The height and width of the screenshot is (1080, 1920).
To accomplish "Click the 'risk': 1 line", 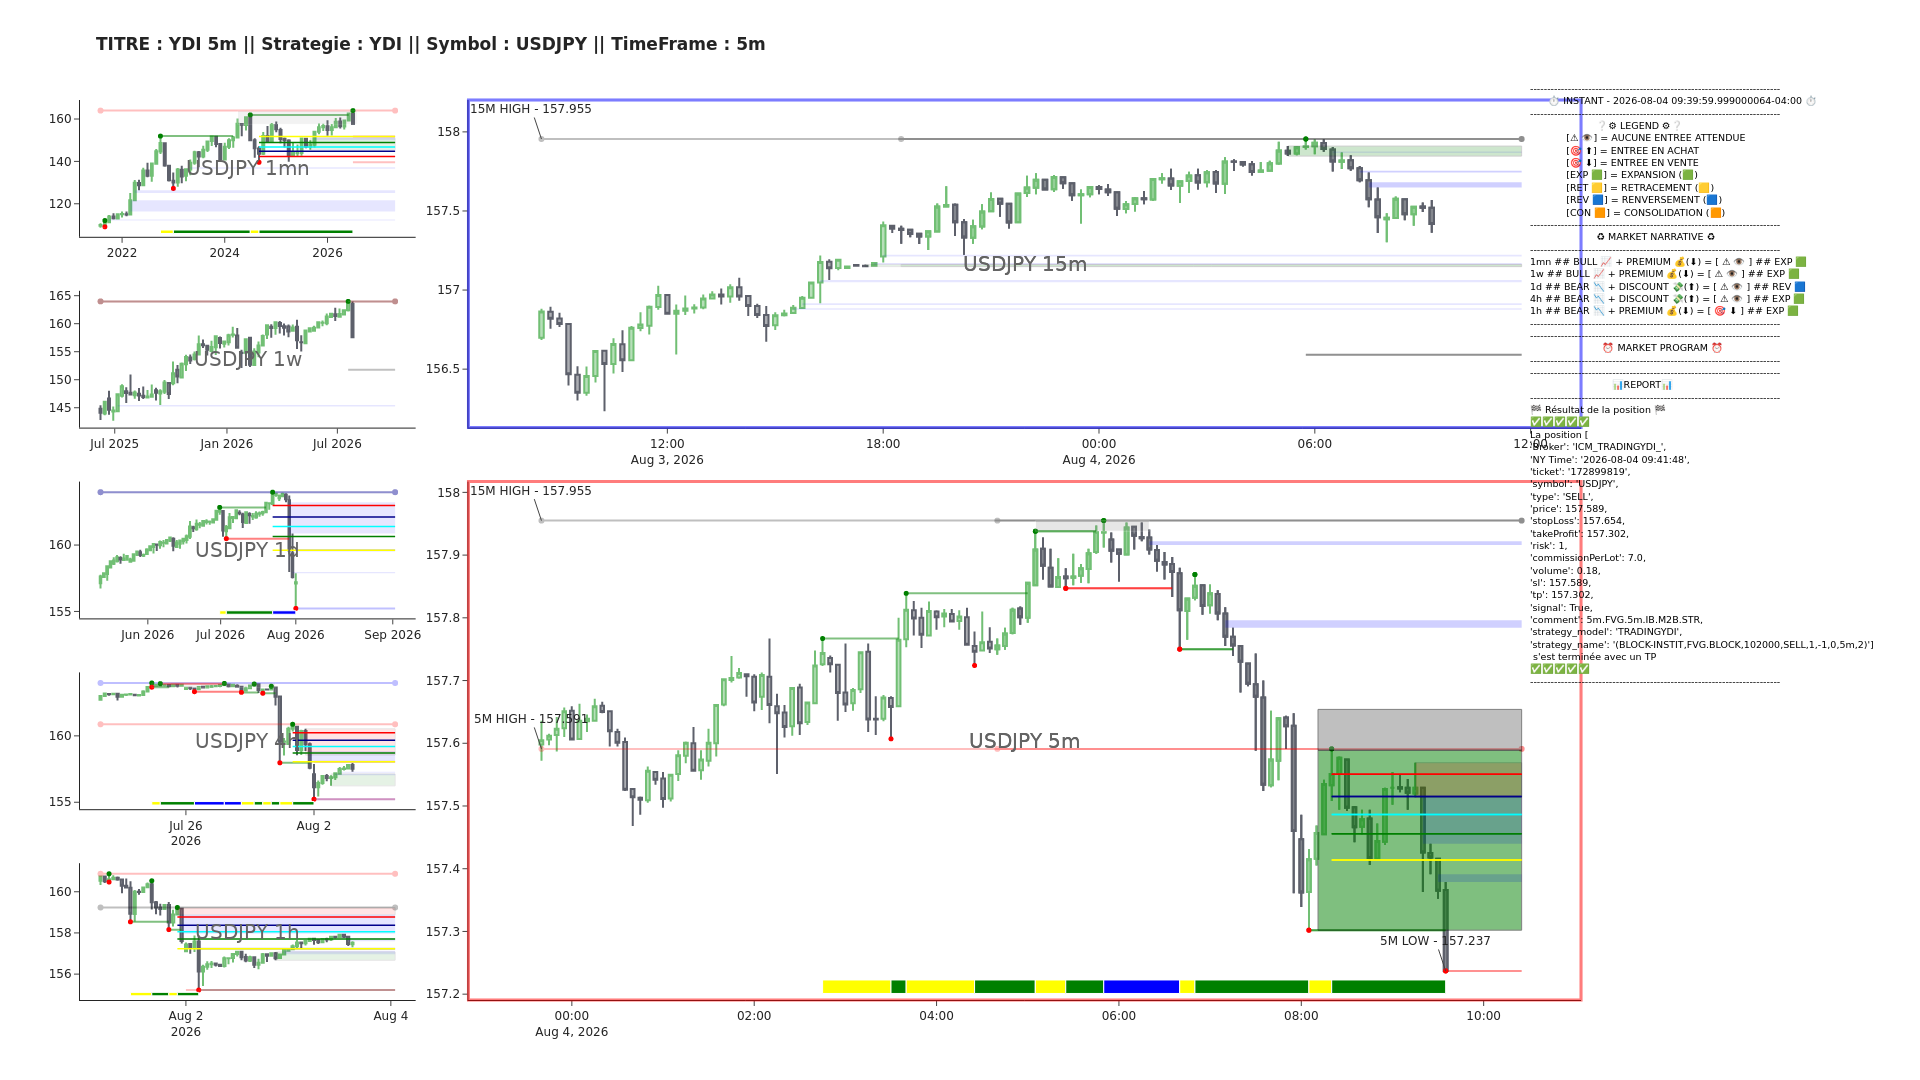I will coord(1549,546).
